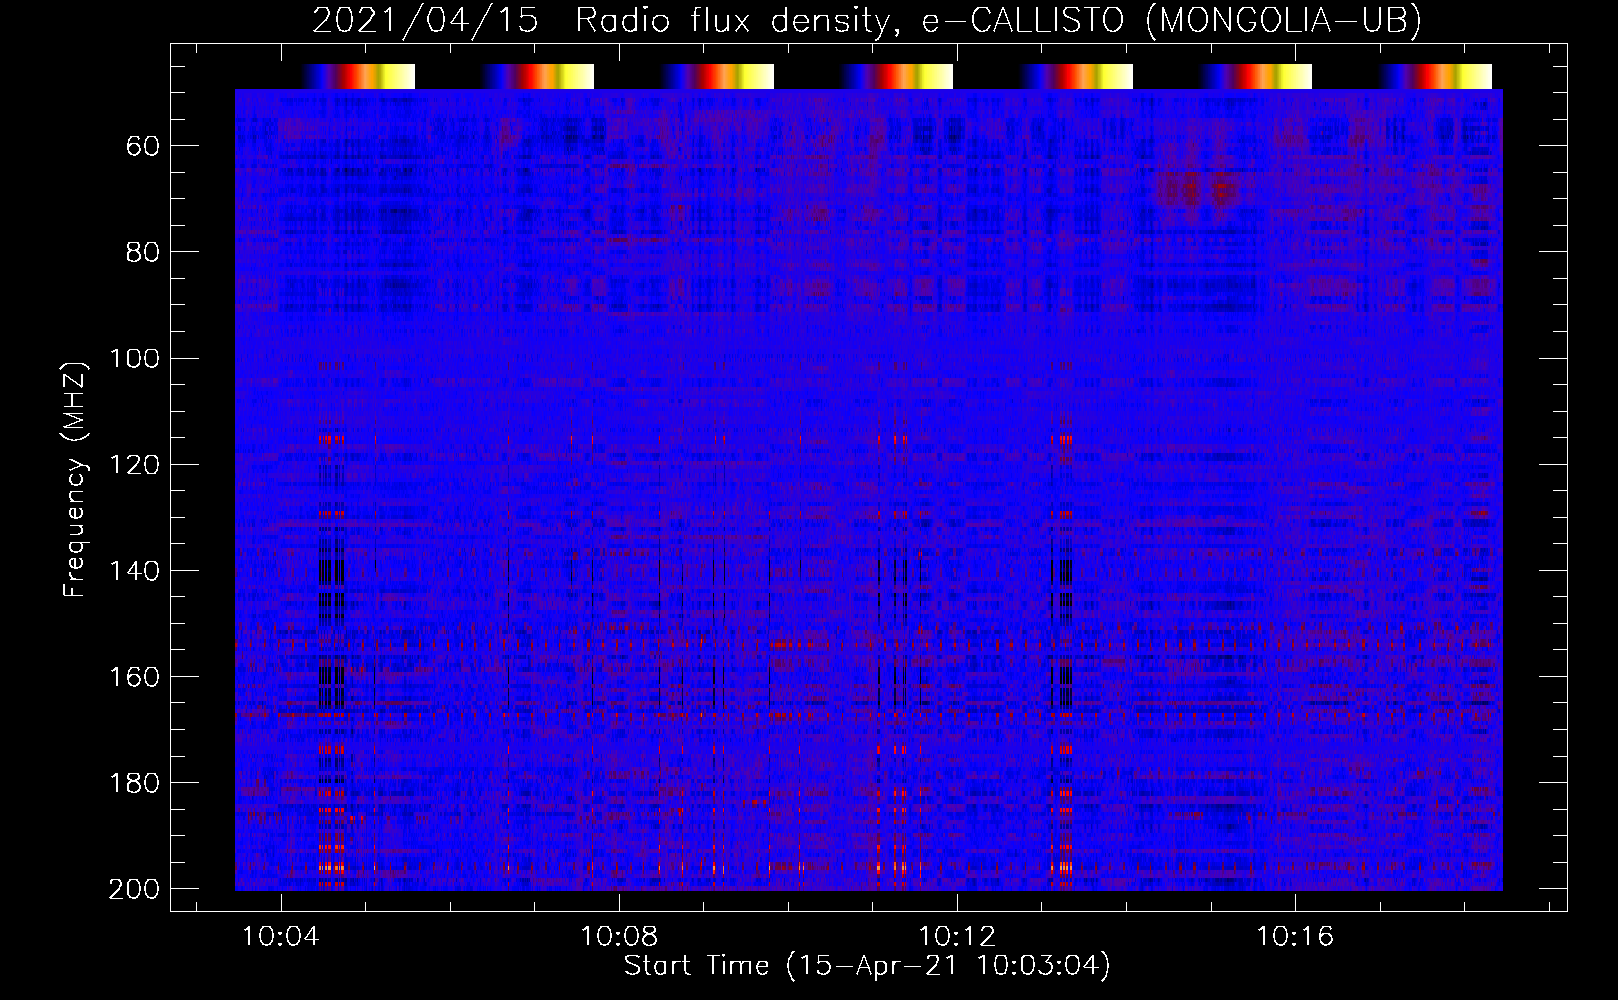1618x1000 pixels.
Task: Click the 160 frequency tick label
Action: tap(134, 677)
